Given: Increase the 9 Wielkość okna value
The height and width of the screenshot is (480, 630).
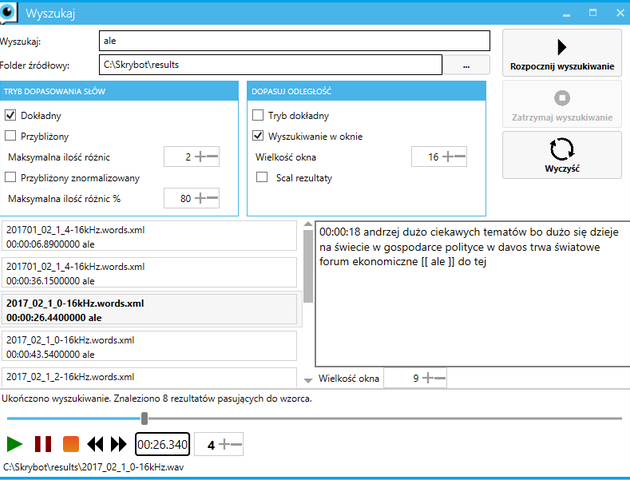Looking at the screenshot, I should pos(428,378).
